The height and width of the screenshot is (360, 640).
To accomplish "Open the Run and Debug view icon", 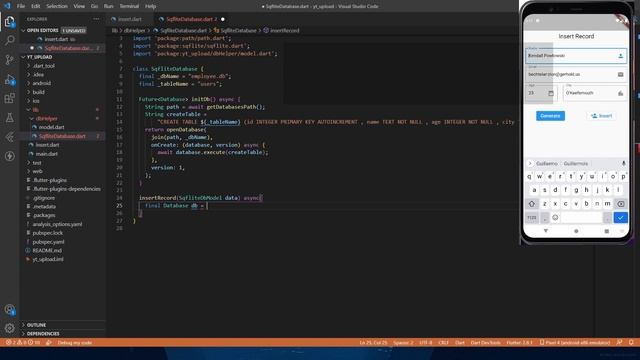I will coord(9,79).
